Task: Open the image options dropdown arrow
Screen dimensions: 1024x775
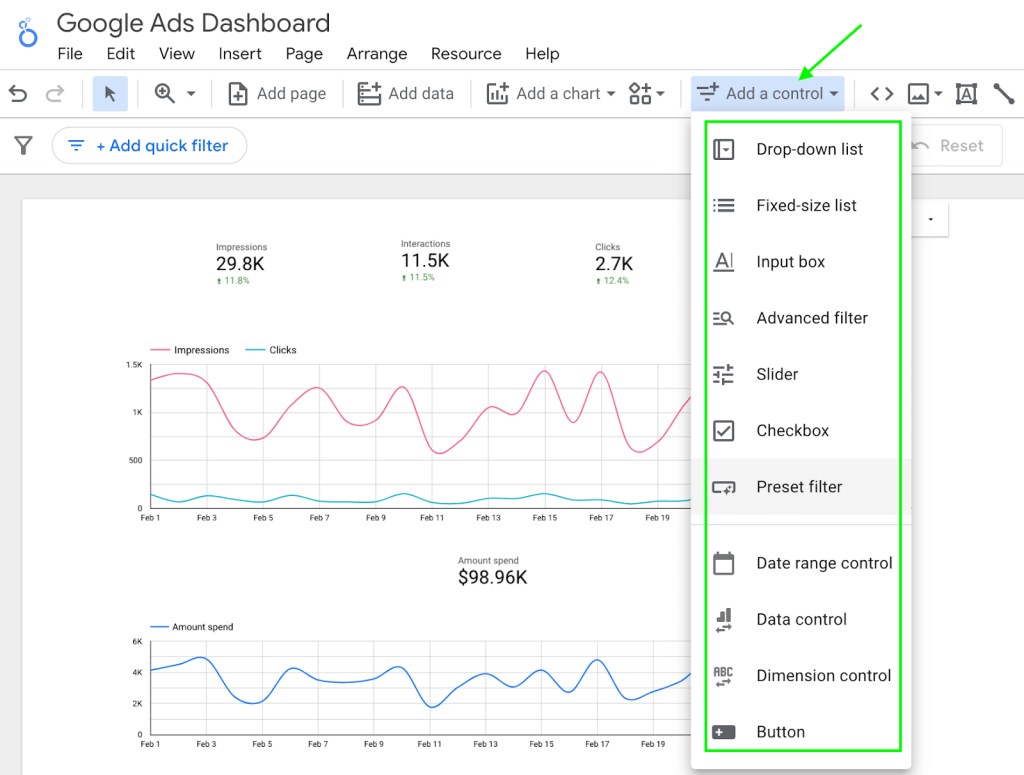Action: pos(938,94)
